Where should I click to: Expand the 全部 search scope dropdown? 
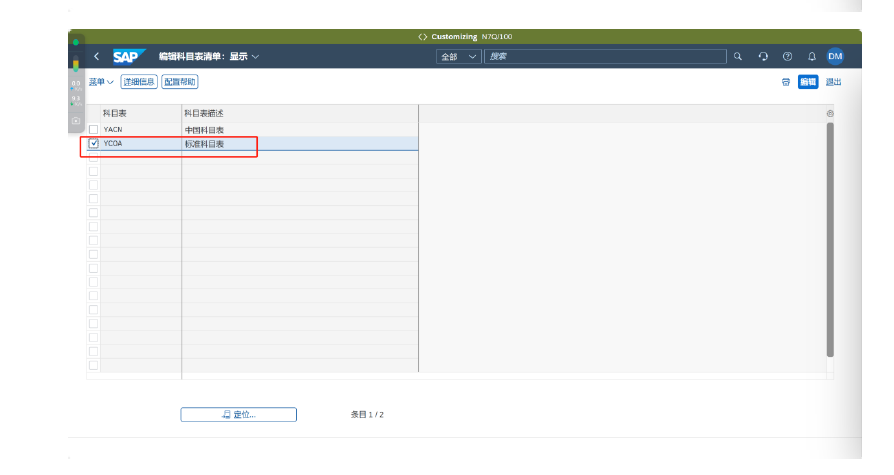pos(459,57)
